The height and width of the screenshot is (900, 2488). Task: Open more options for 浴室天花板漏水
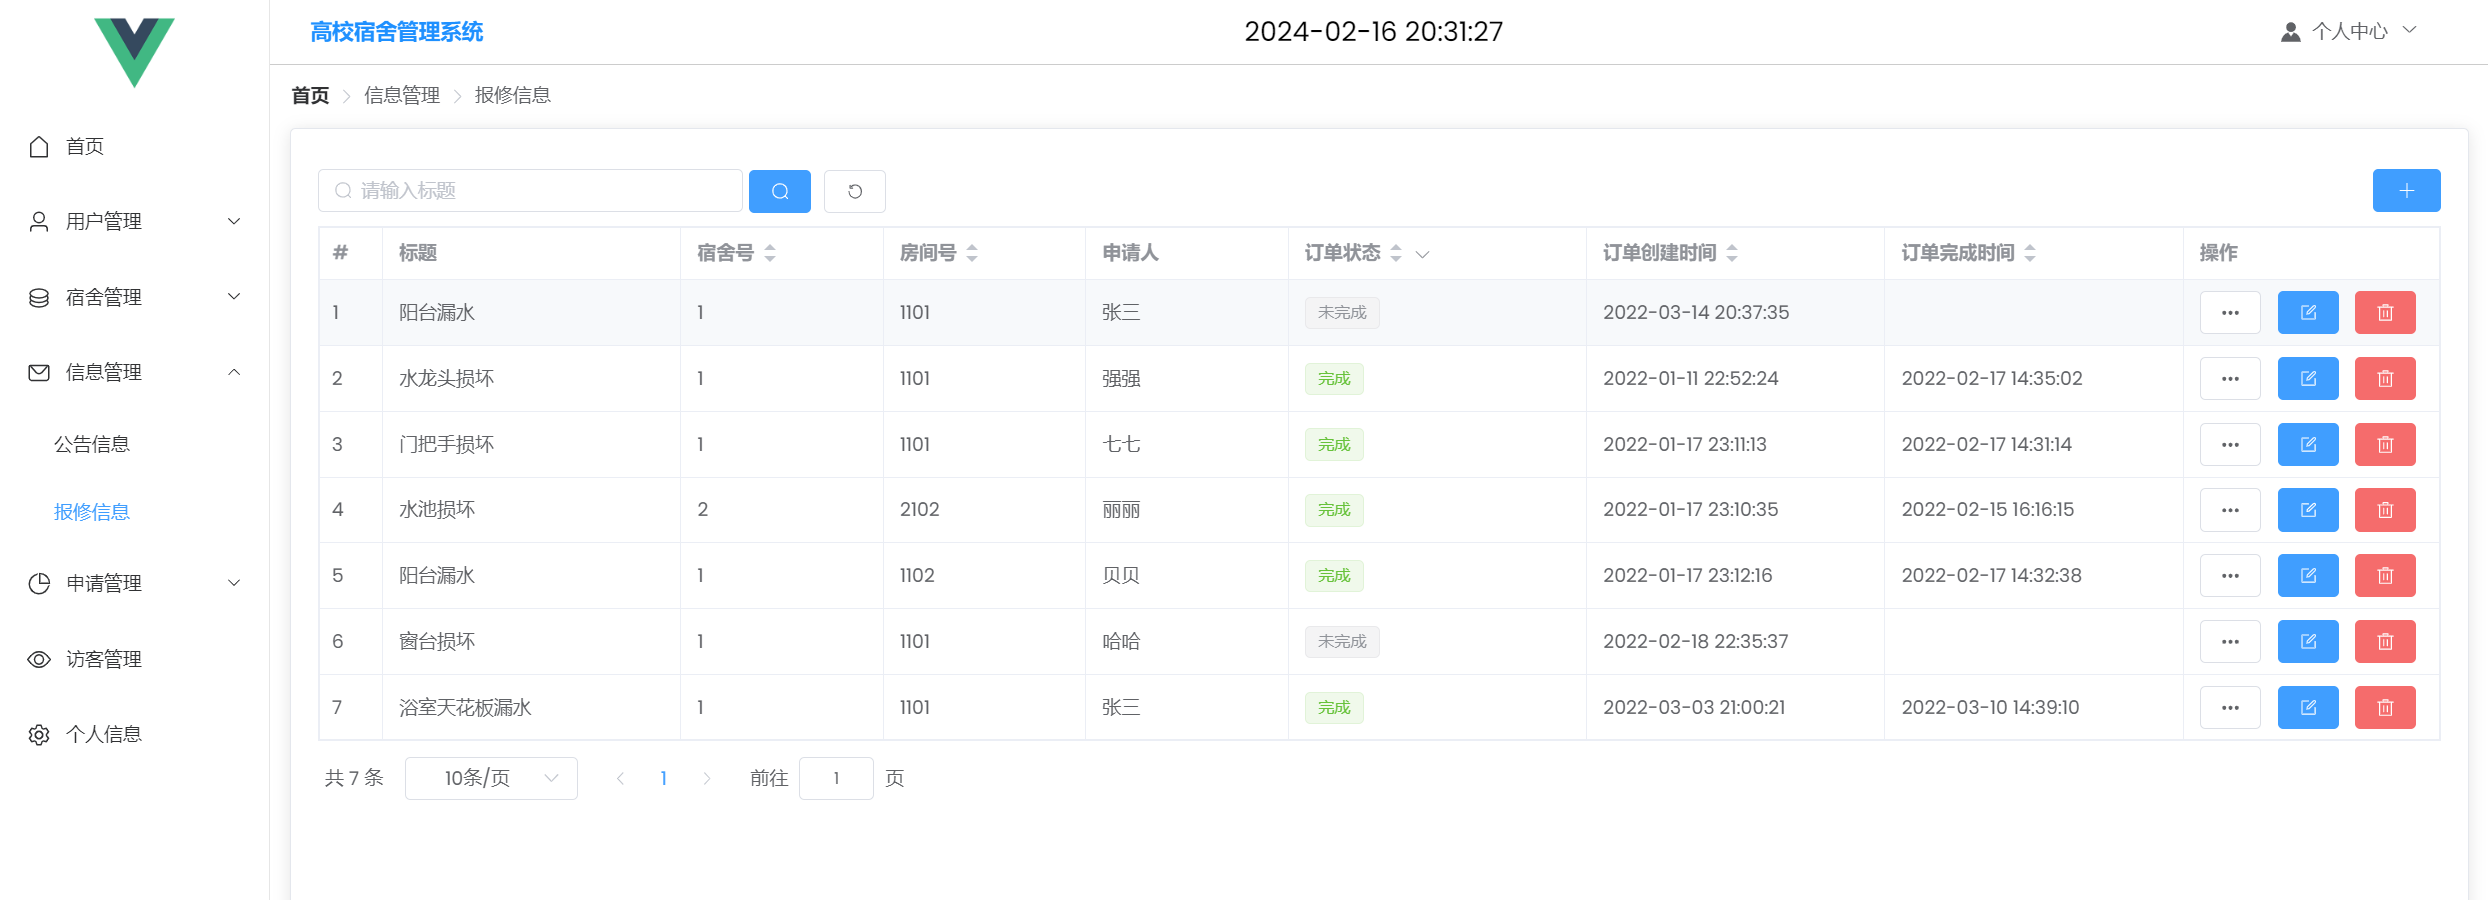[2230, 708]
